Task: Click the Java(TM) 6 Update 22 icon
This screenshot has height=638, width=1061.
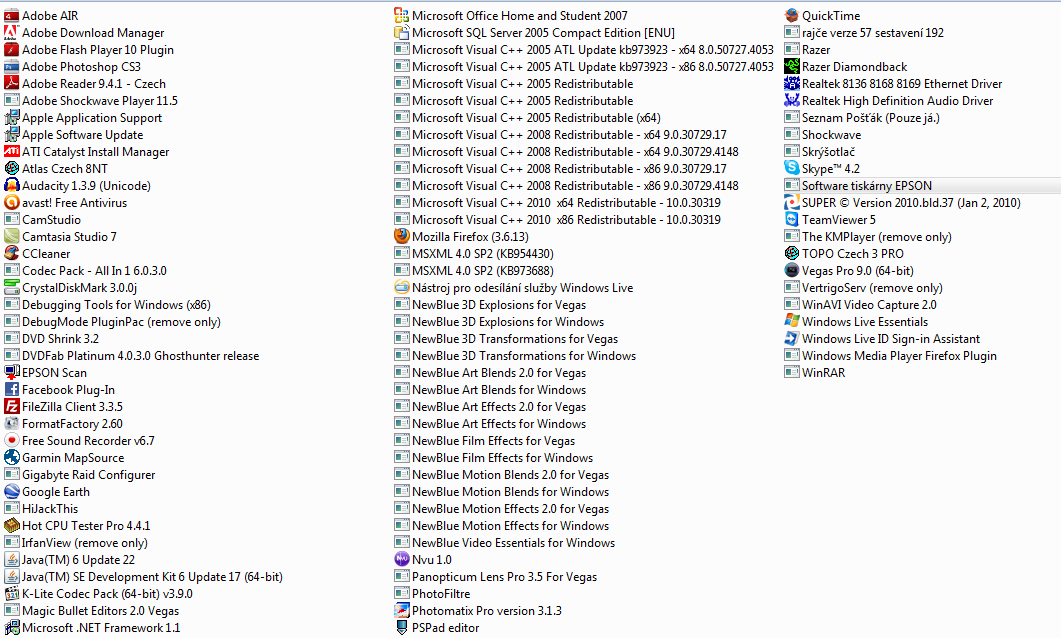Action: click(x=12, y=559)
